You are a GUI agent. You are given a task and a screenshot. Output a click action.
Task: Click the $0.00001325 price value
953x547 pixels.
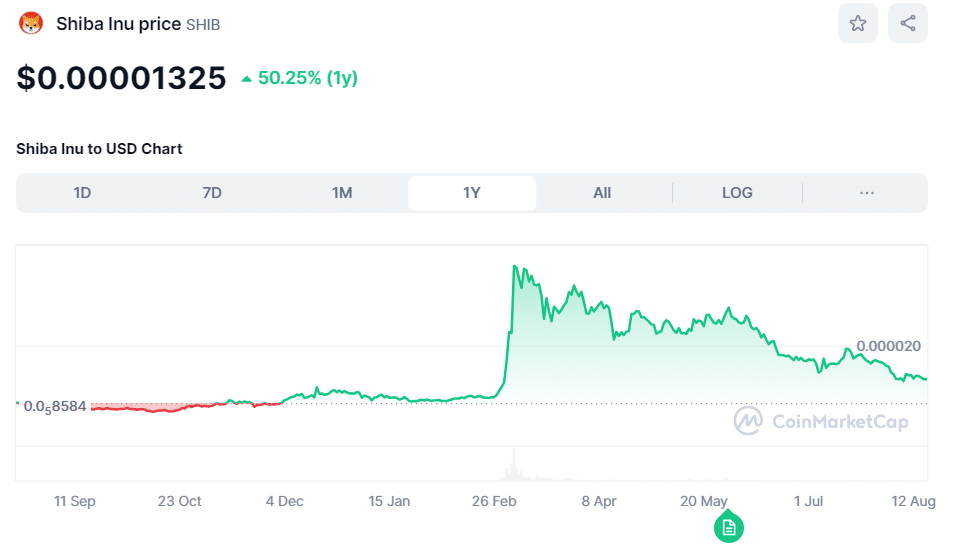(121, 78)
